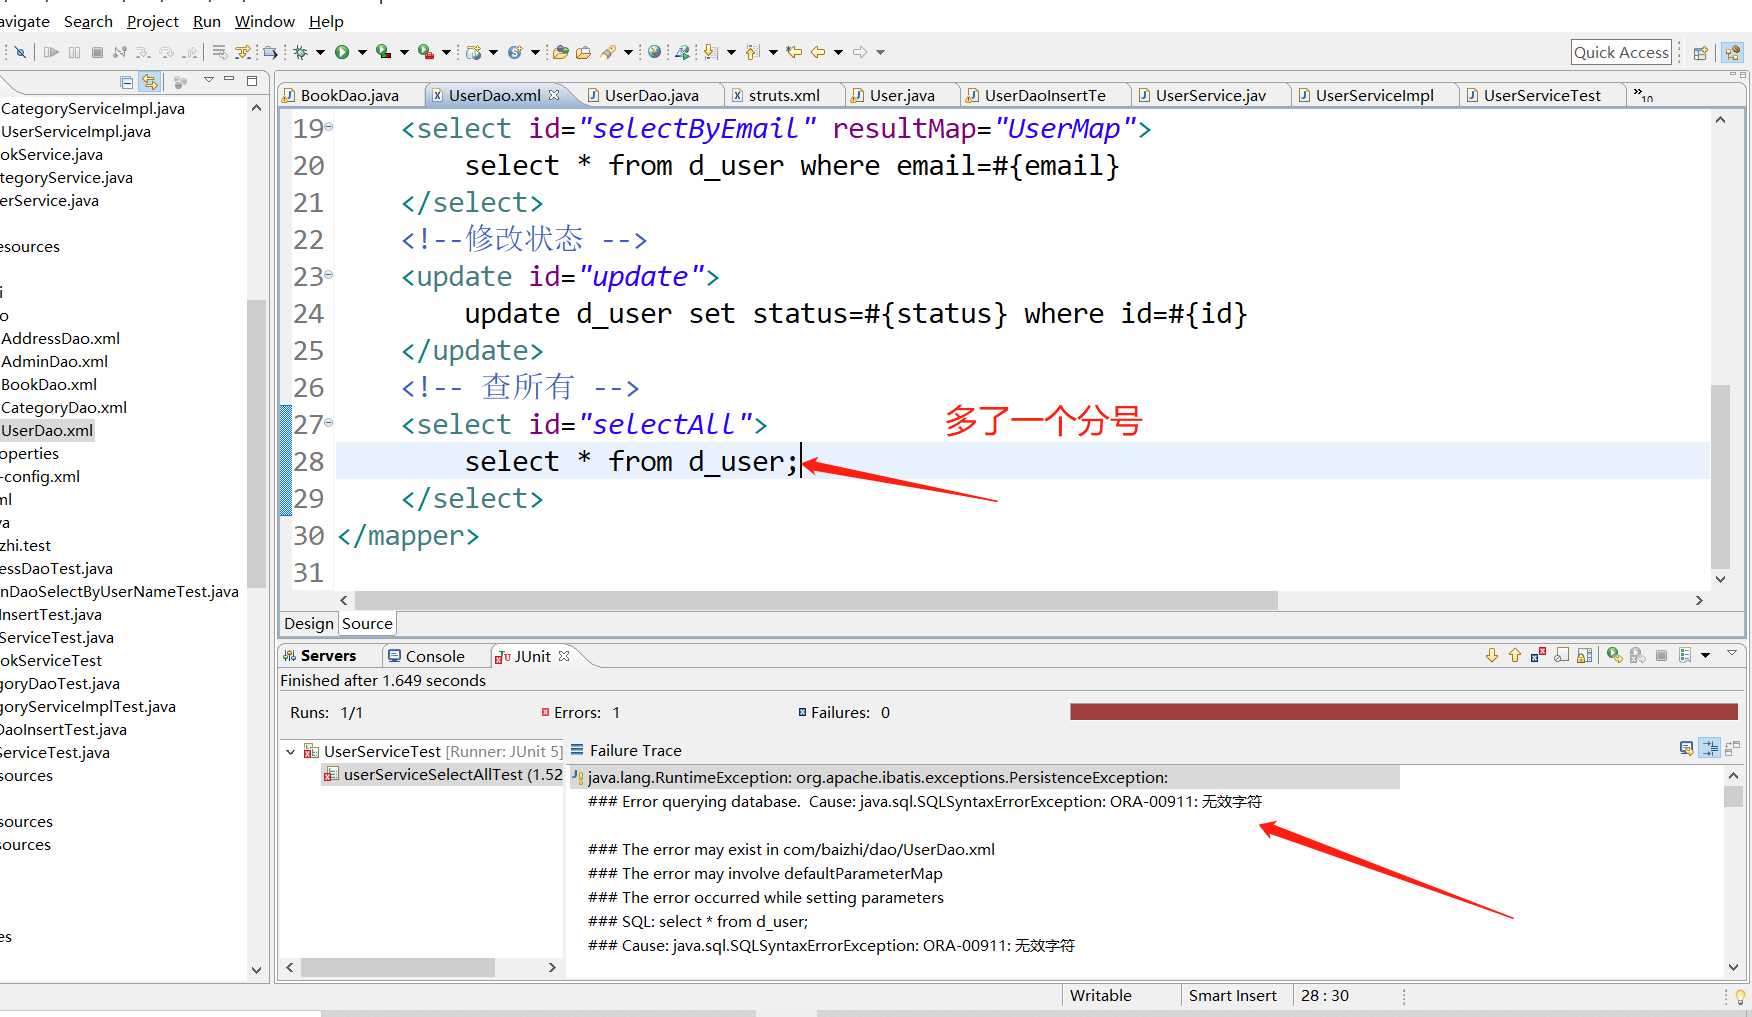1752x1017 pixels.
Task: Click the New Server wizard icon
Action: coord(473,52)
